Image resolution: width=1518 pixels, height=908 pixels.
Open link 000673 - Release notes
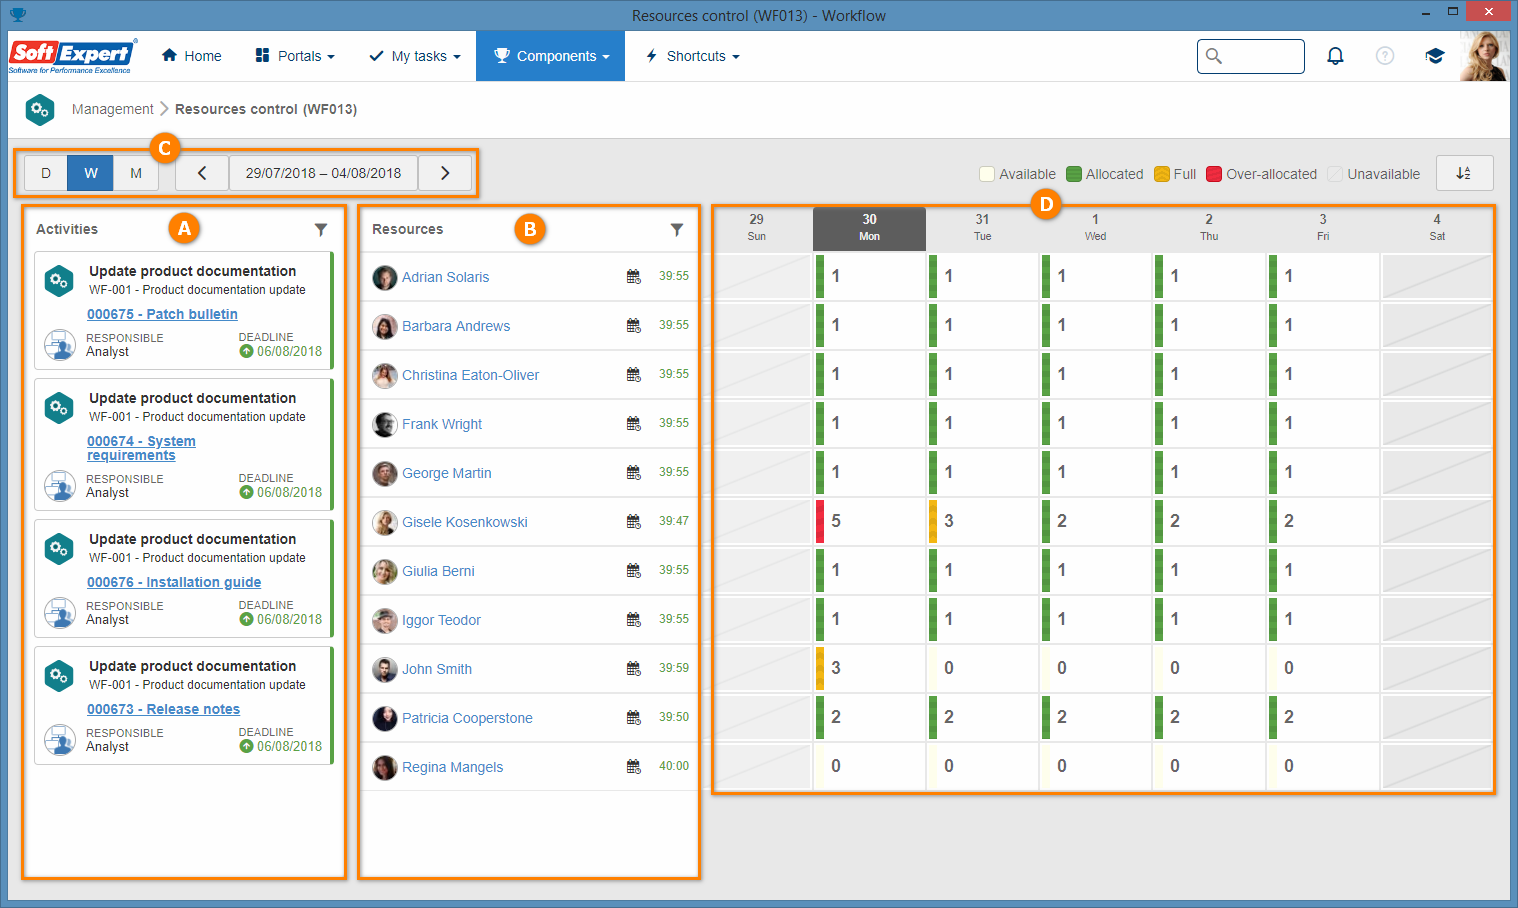tap(163, 709)
